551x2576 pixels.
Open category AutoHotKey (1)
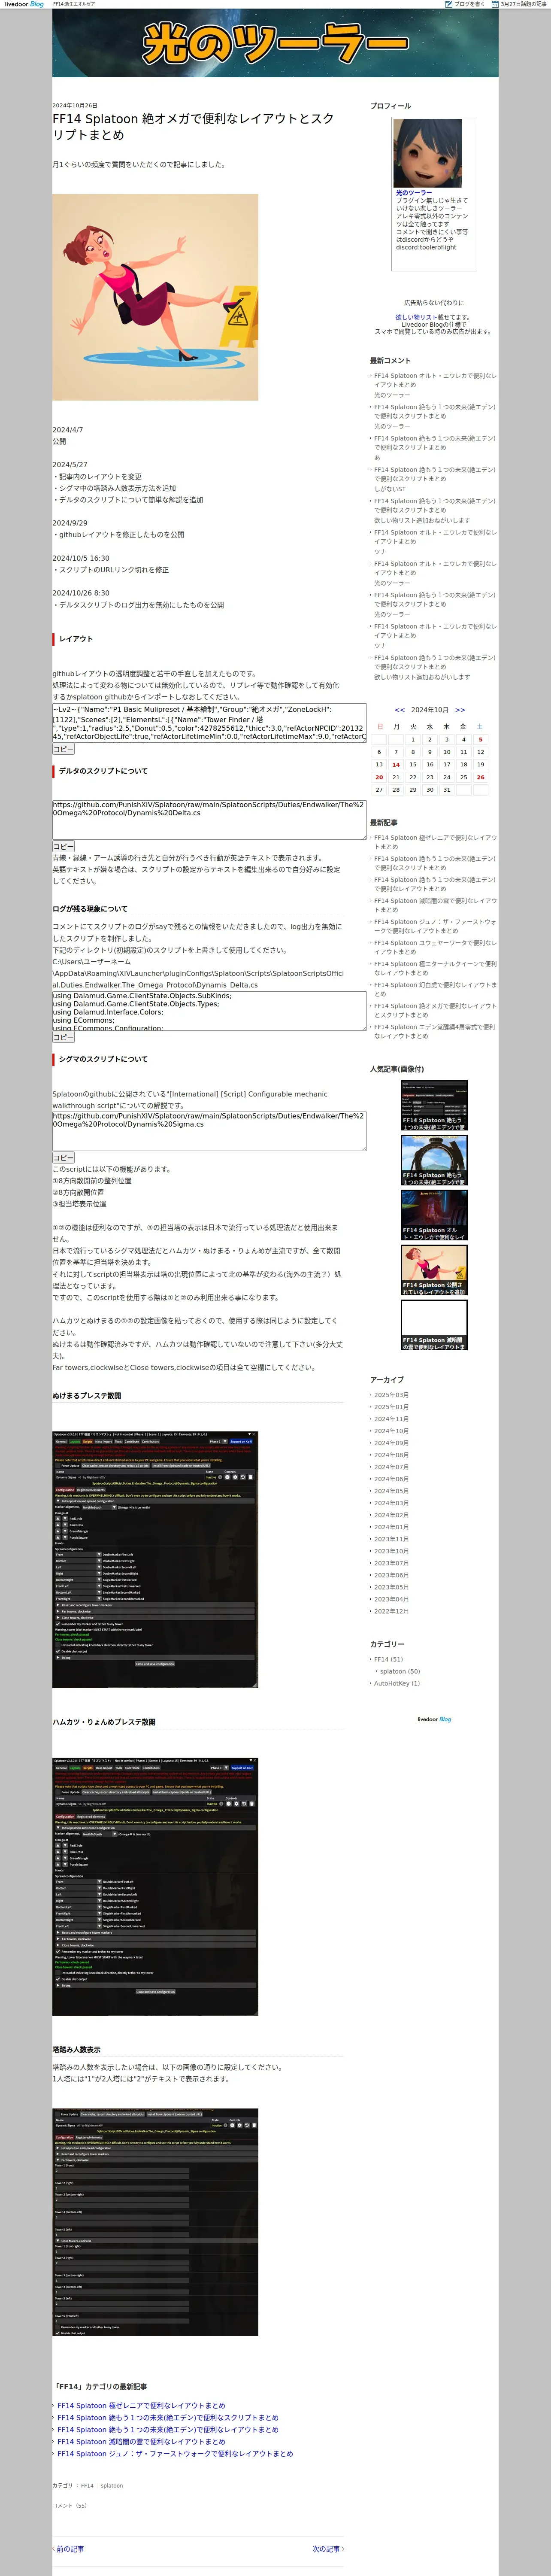397,1683
